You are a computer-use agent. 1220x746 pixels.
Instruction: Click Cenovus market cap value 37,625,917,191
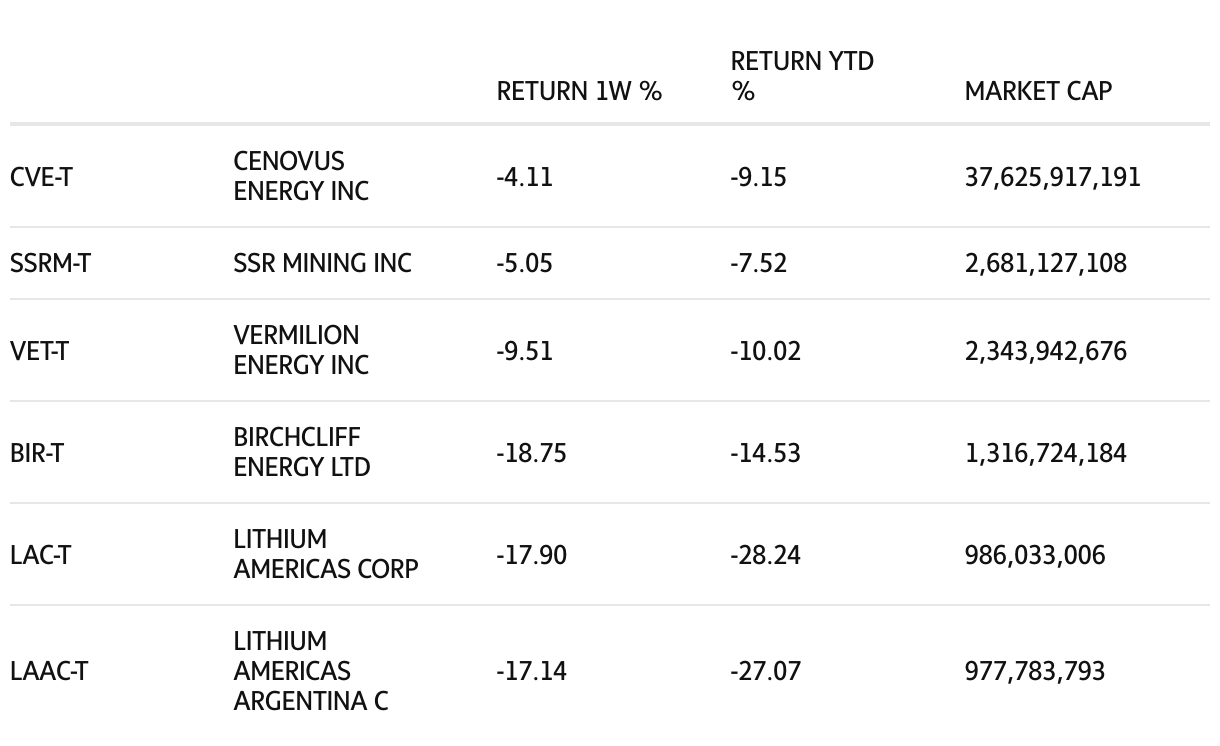click(x=1052, y=177)
